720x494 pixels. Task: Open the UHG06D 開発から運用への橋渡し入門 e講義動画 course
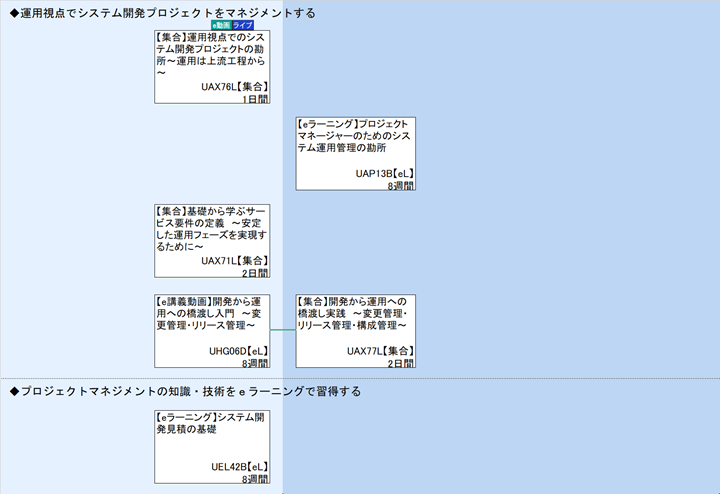(212, 331)
